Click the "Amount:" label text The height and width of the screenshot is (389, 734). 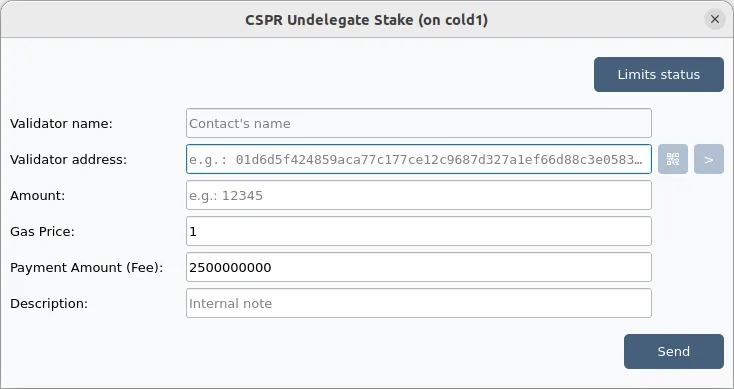(37, 196)
